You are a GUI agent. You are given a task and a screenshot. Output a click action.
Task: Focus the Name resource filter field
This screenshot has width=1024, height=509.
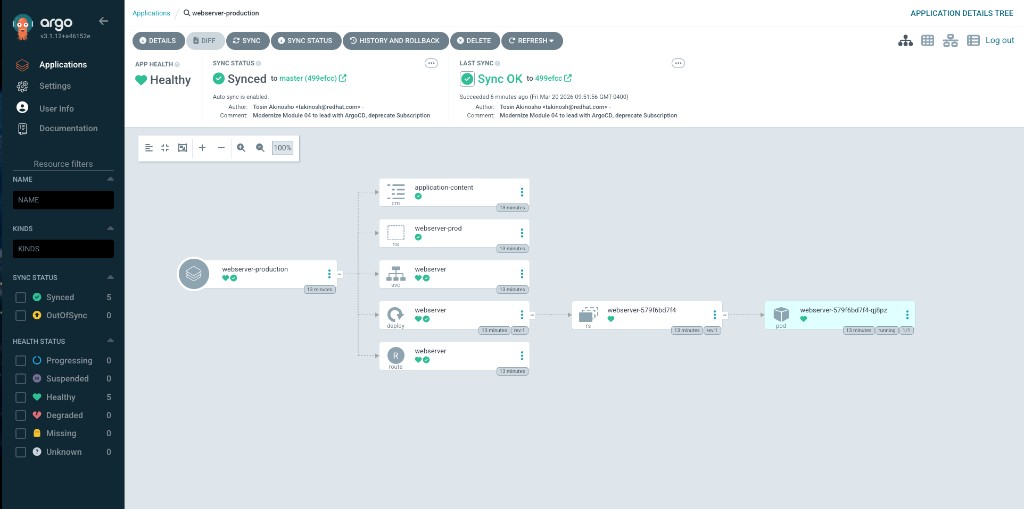(63, 200)
